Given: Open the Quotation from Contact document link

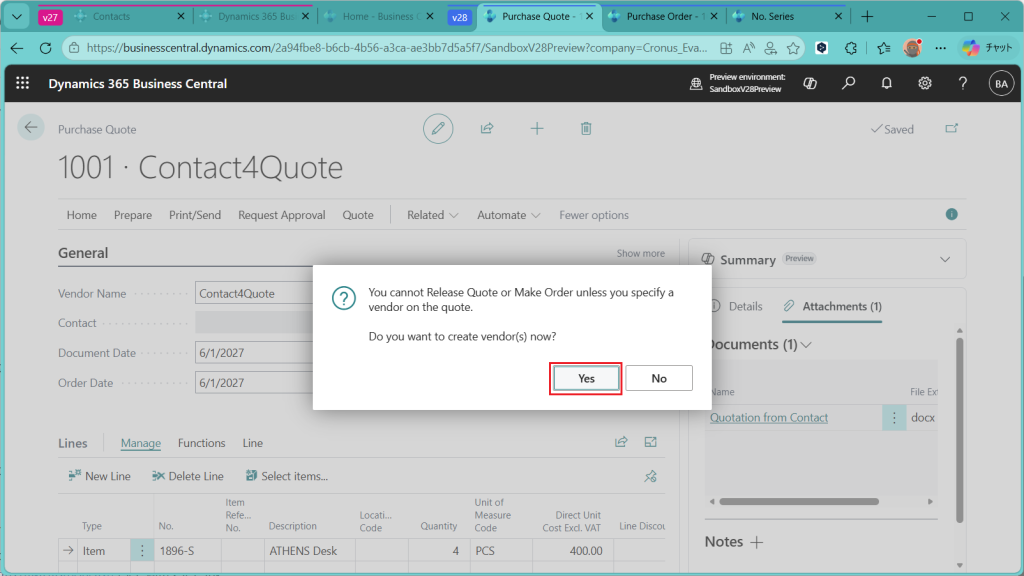Looking at the screenshot, I should click(768, 418).
